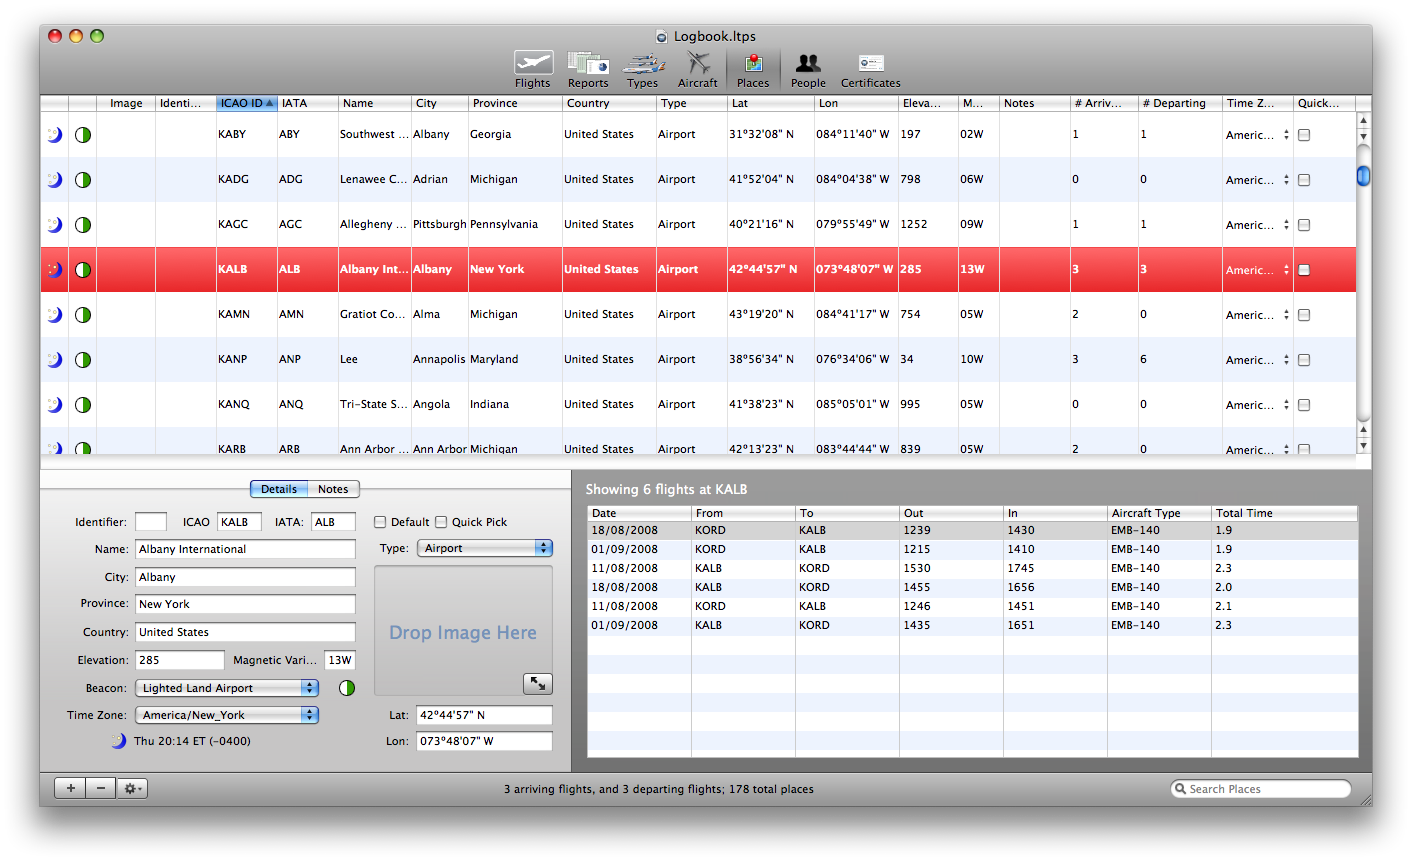Open the Time Zone dropdown showing America/New_York
The height and width of the screenshot is (861, 1412).
click(227, 715)
